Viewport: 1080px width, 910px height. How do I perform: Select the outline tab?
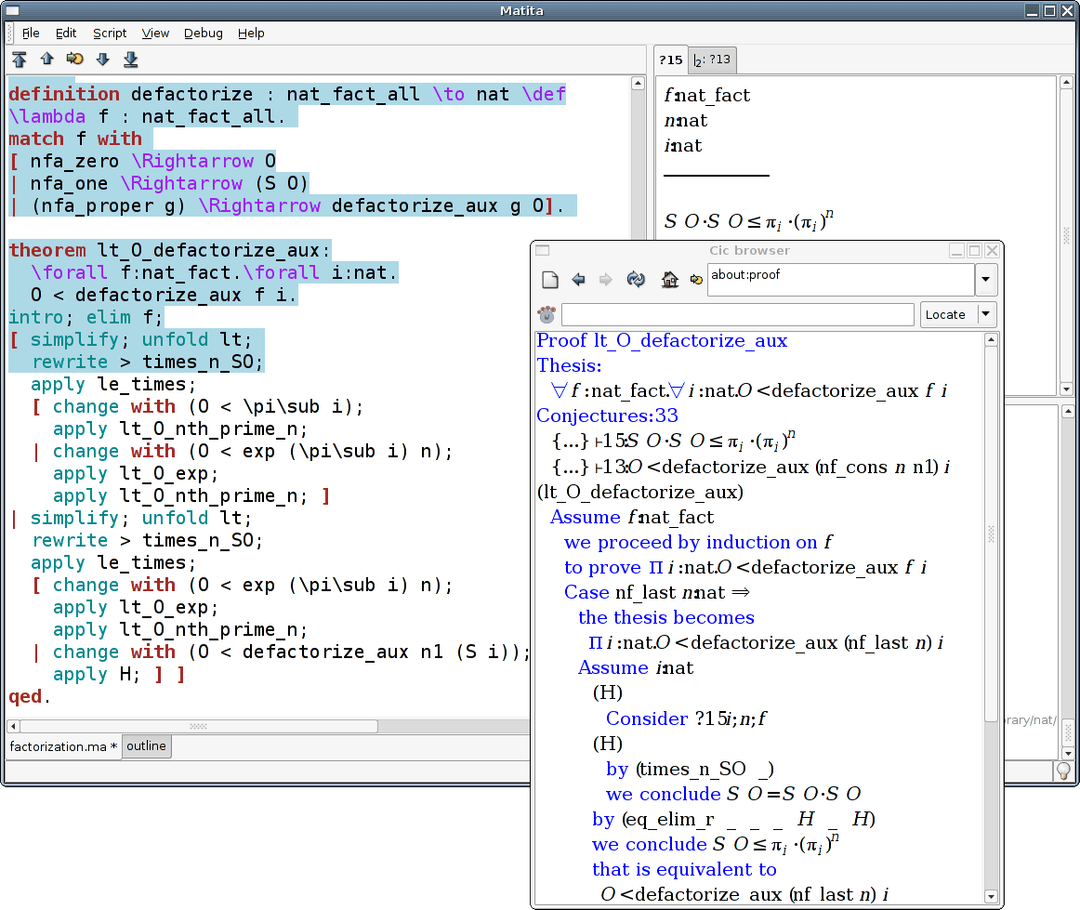click(146, 746)
